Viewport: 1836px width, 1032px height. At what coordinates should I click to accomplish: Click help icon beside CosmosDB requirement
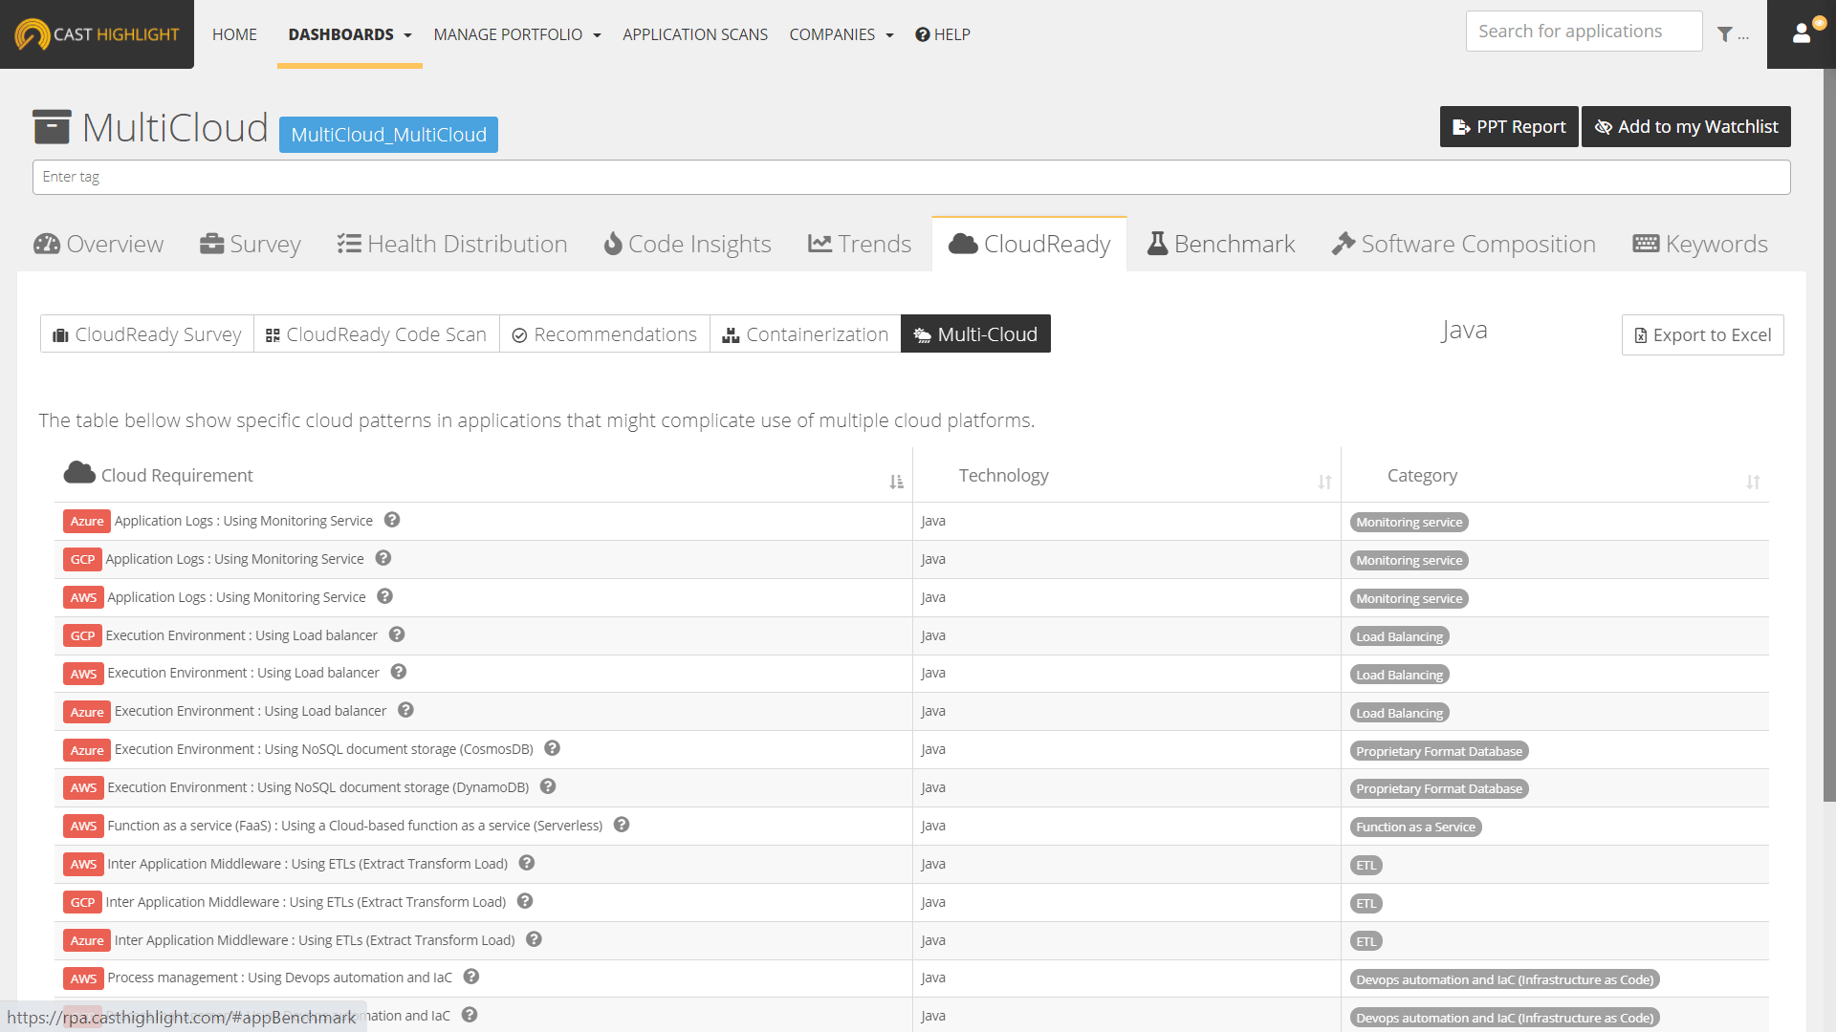tap(552, 749)
